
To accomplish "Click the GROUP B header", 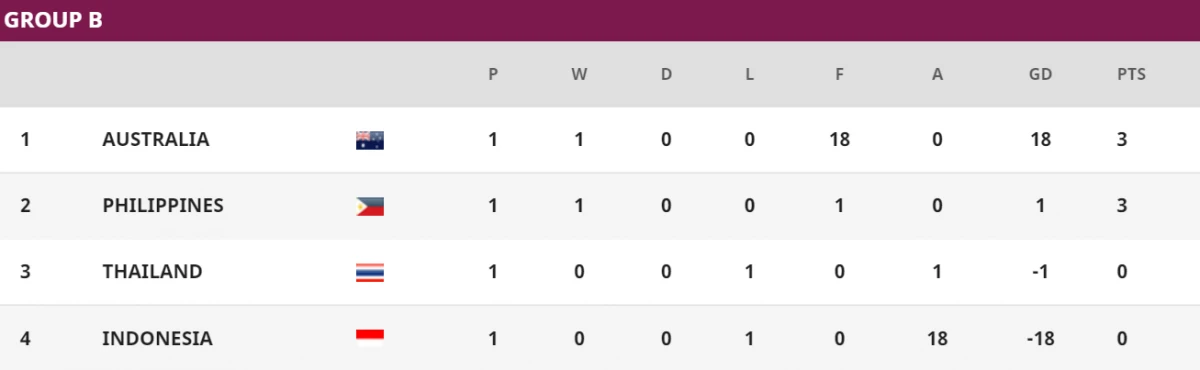I will click(54, 19).
